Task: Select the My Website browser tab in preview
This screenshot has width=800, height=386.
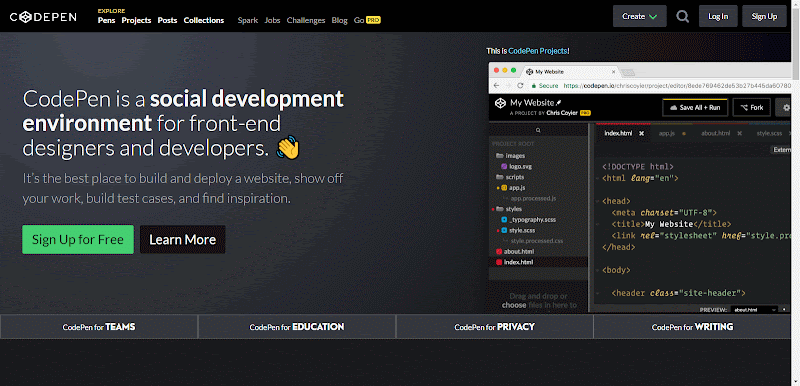Action: [x=569, y=72]
